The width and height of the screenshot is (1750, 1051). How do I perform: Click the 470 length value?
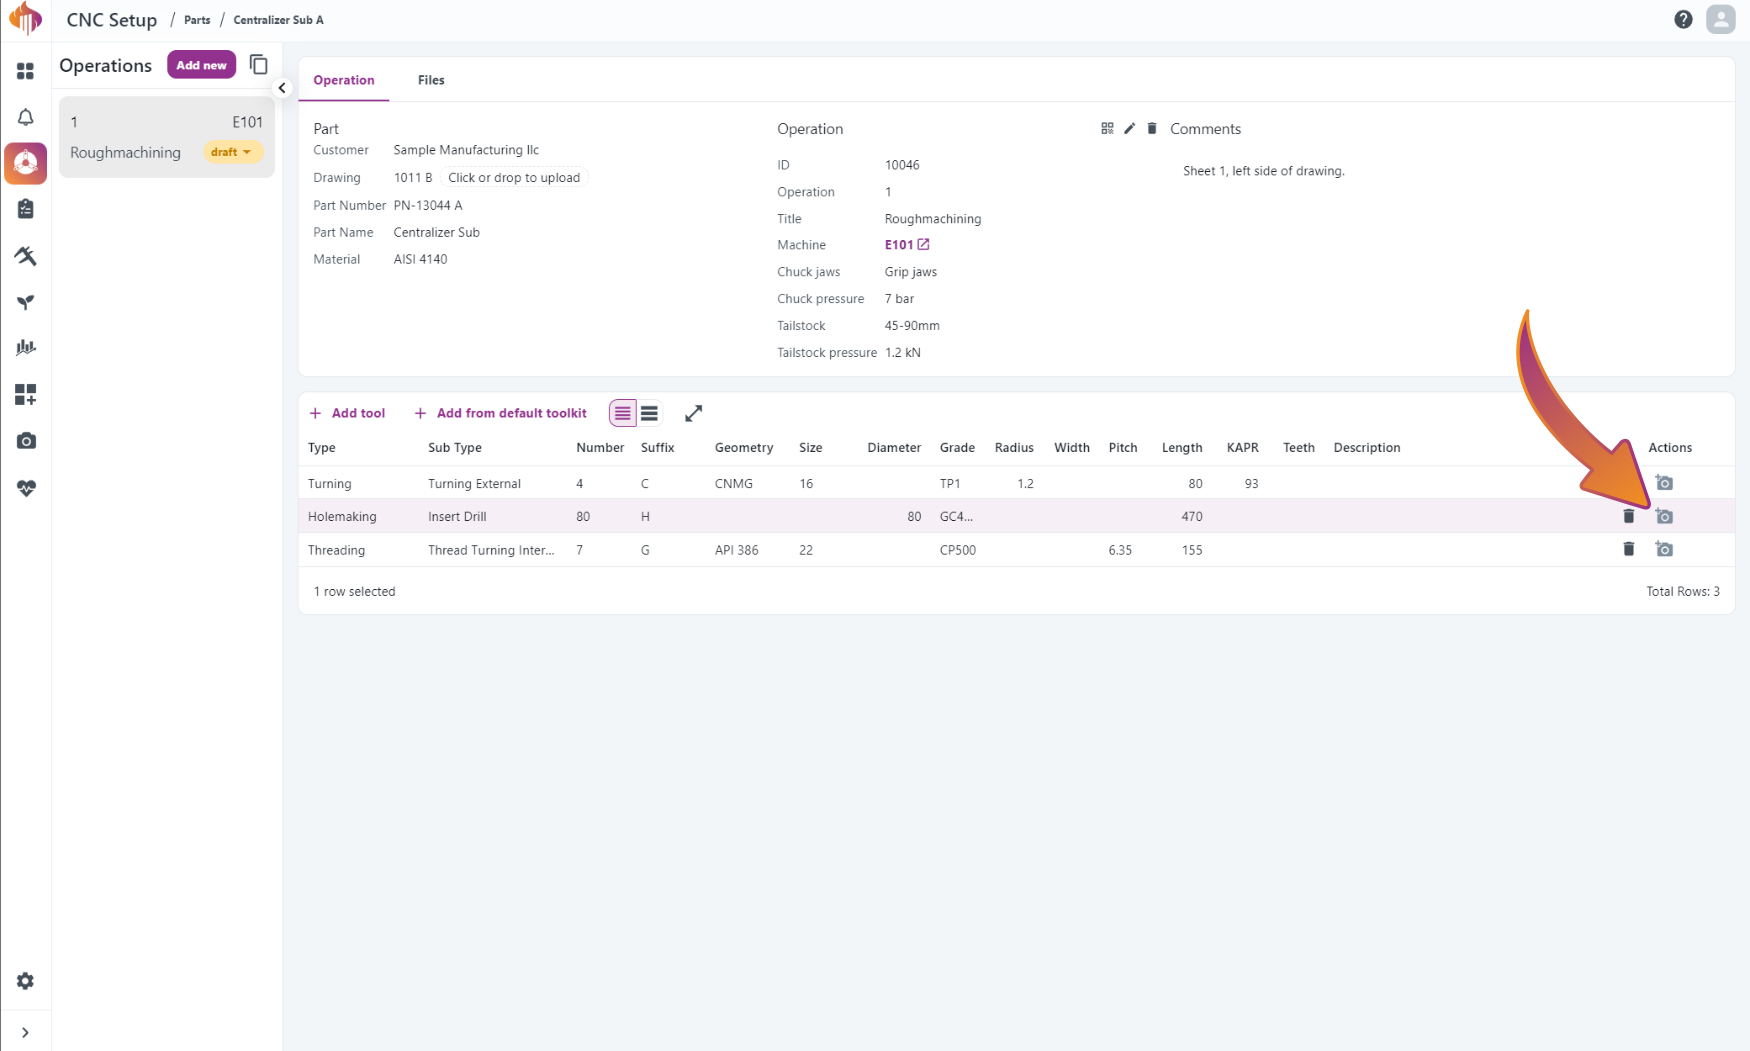(1192, 517)
